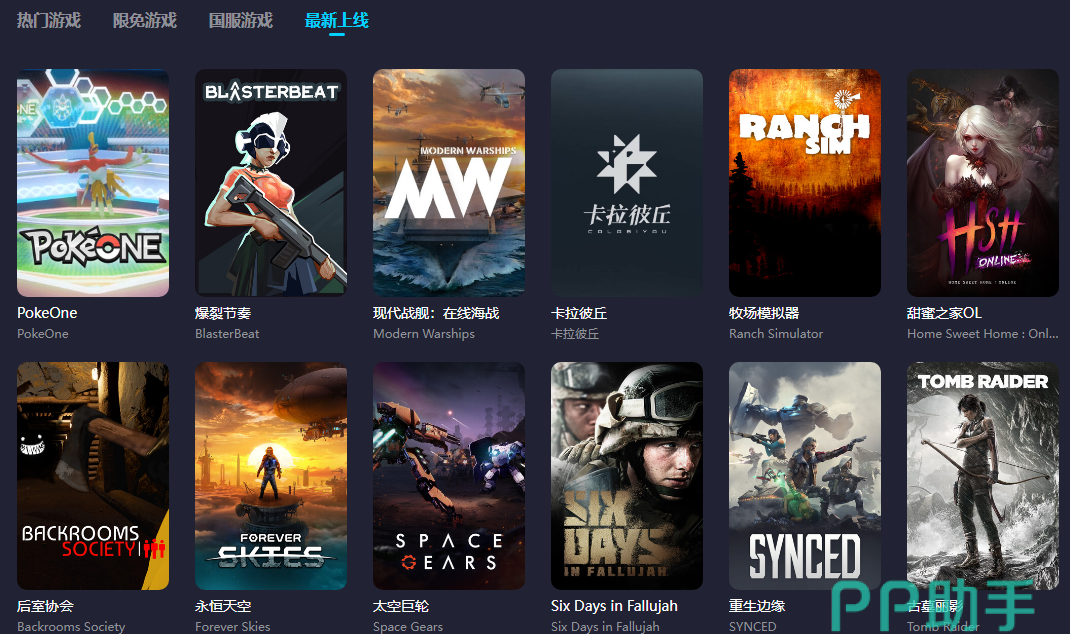Open the SYNCED game cover
1070x634 pixels.
pyautogui.click(x=805, y=476)
